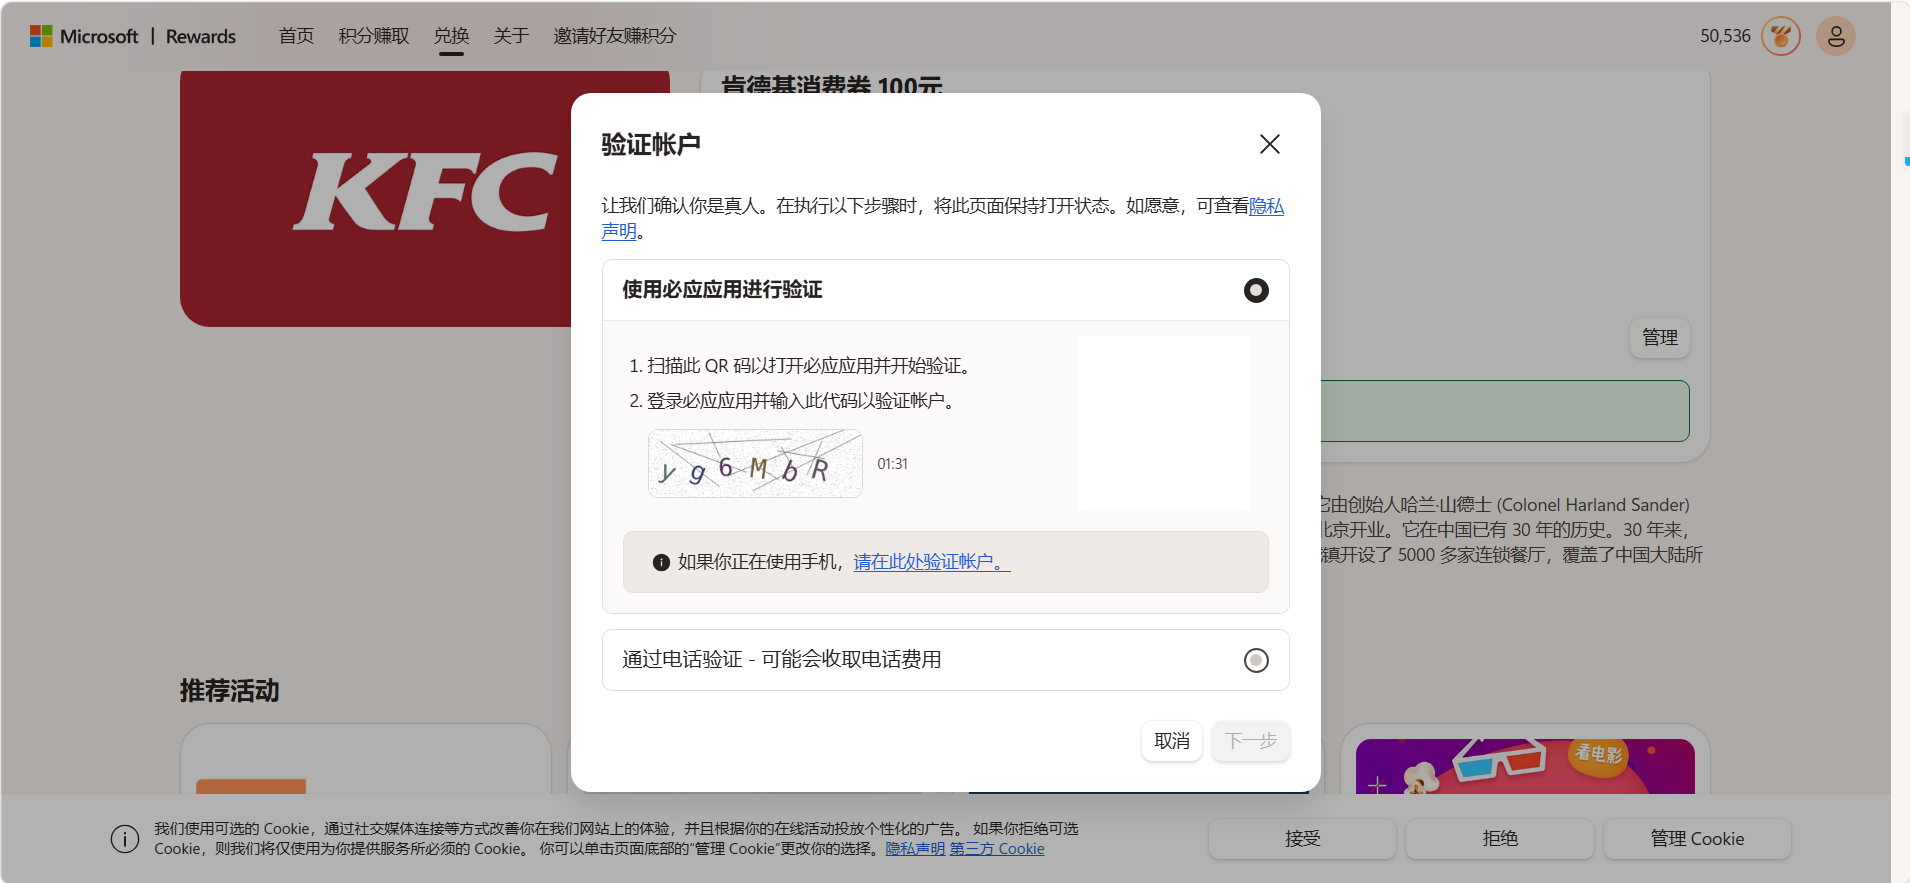Select the 通过电话验证 radio option

point(1256,660)
